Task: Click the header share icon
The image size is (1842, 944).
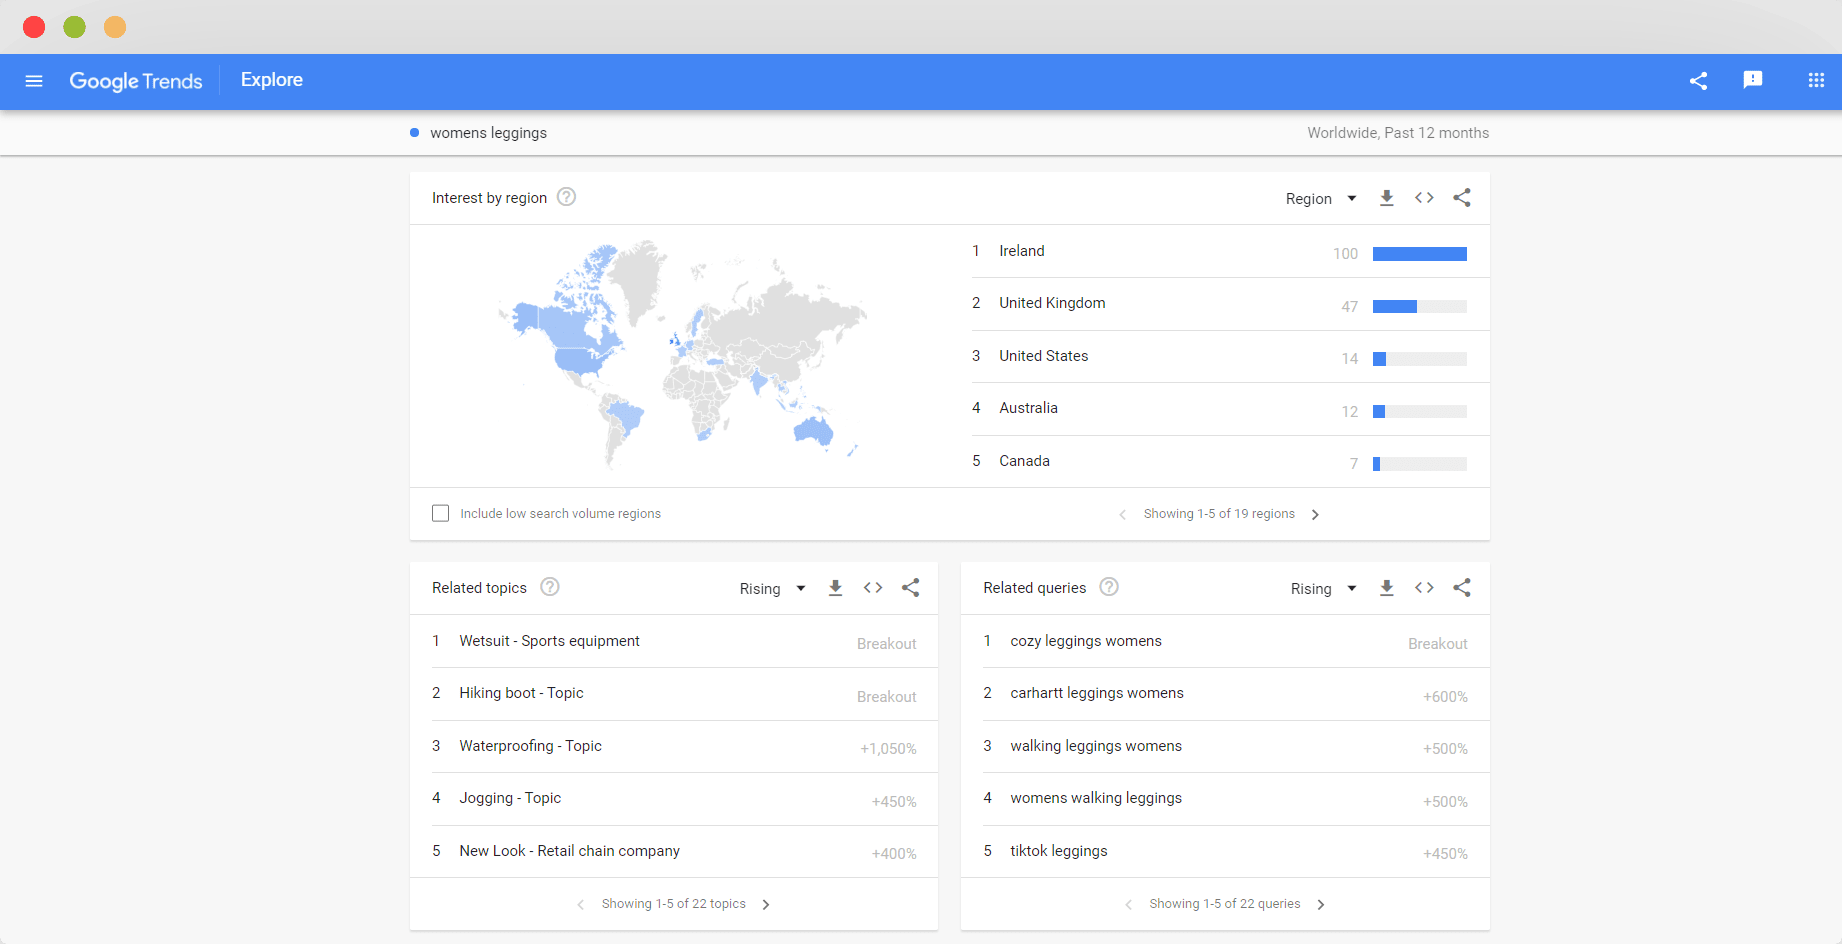Action: 1698,81
